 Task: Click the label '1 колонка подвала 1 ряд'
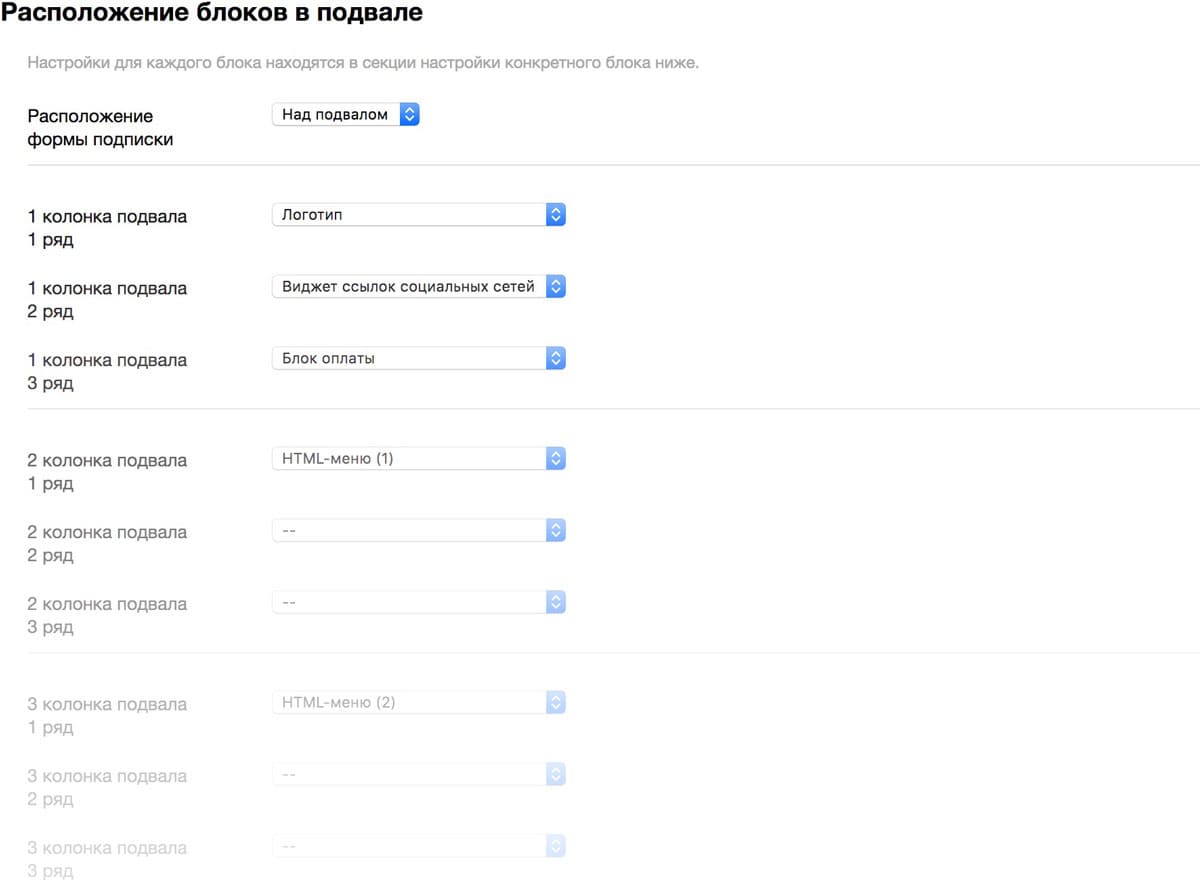tap(107, 228)
